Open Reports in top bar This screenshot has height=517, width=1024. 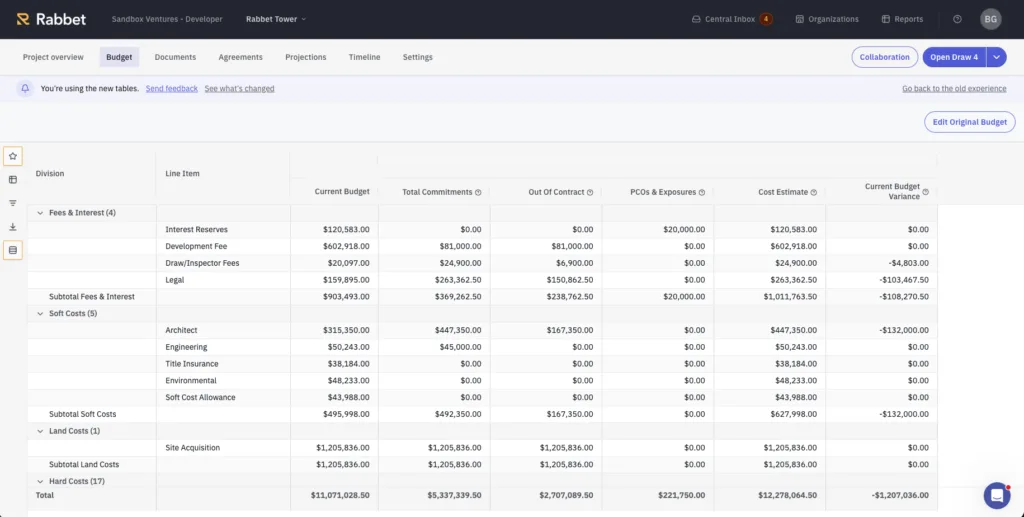pos(902,19)
